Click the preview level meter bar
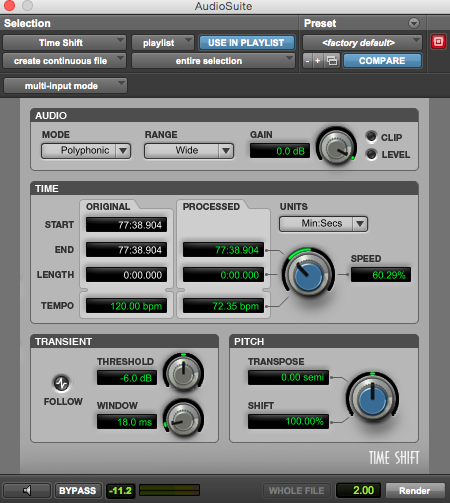This screenshot has width=450, height=503. click(x=169, y=490)
